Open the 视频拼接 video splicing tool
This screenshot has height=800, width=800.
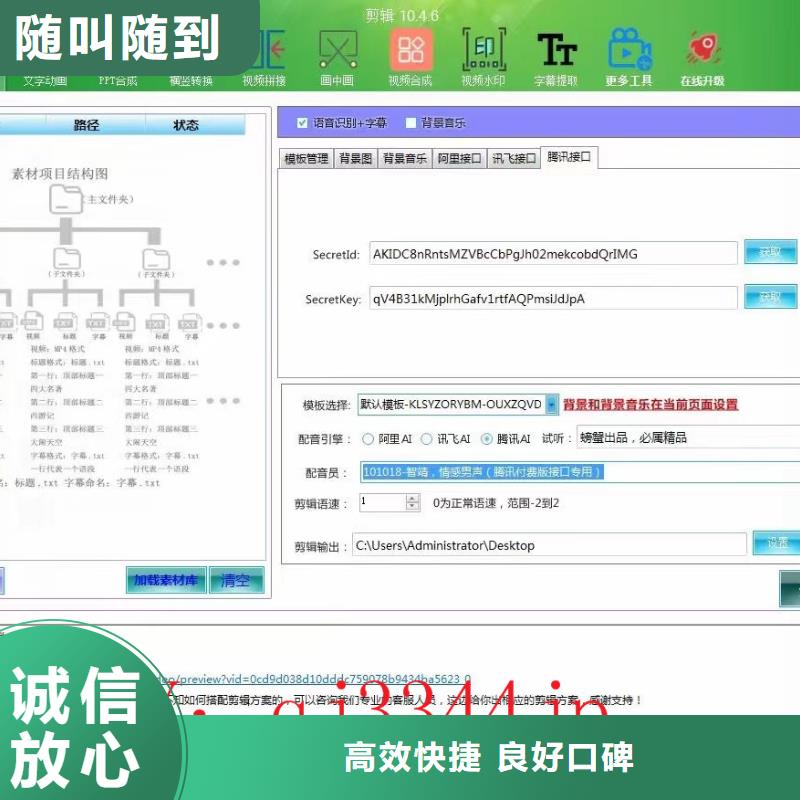pyautogui.click(x=264, y=57)
